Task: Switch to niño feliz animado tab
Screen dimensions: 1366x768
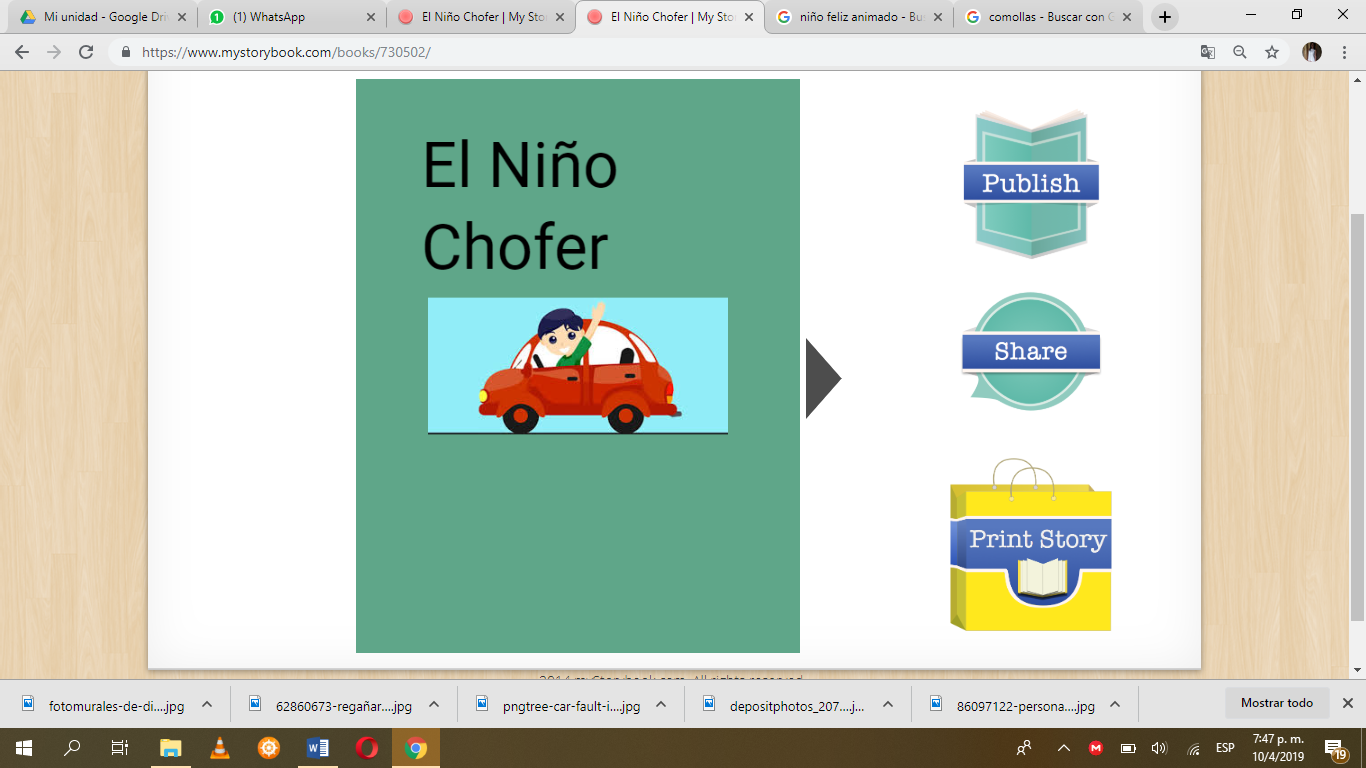Action: 860,17
